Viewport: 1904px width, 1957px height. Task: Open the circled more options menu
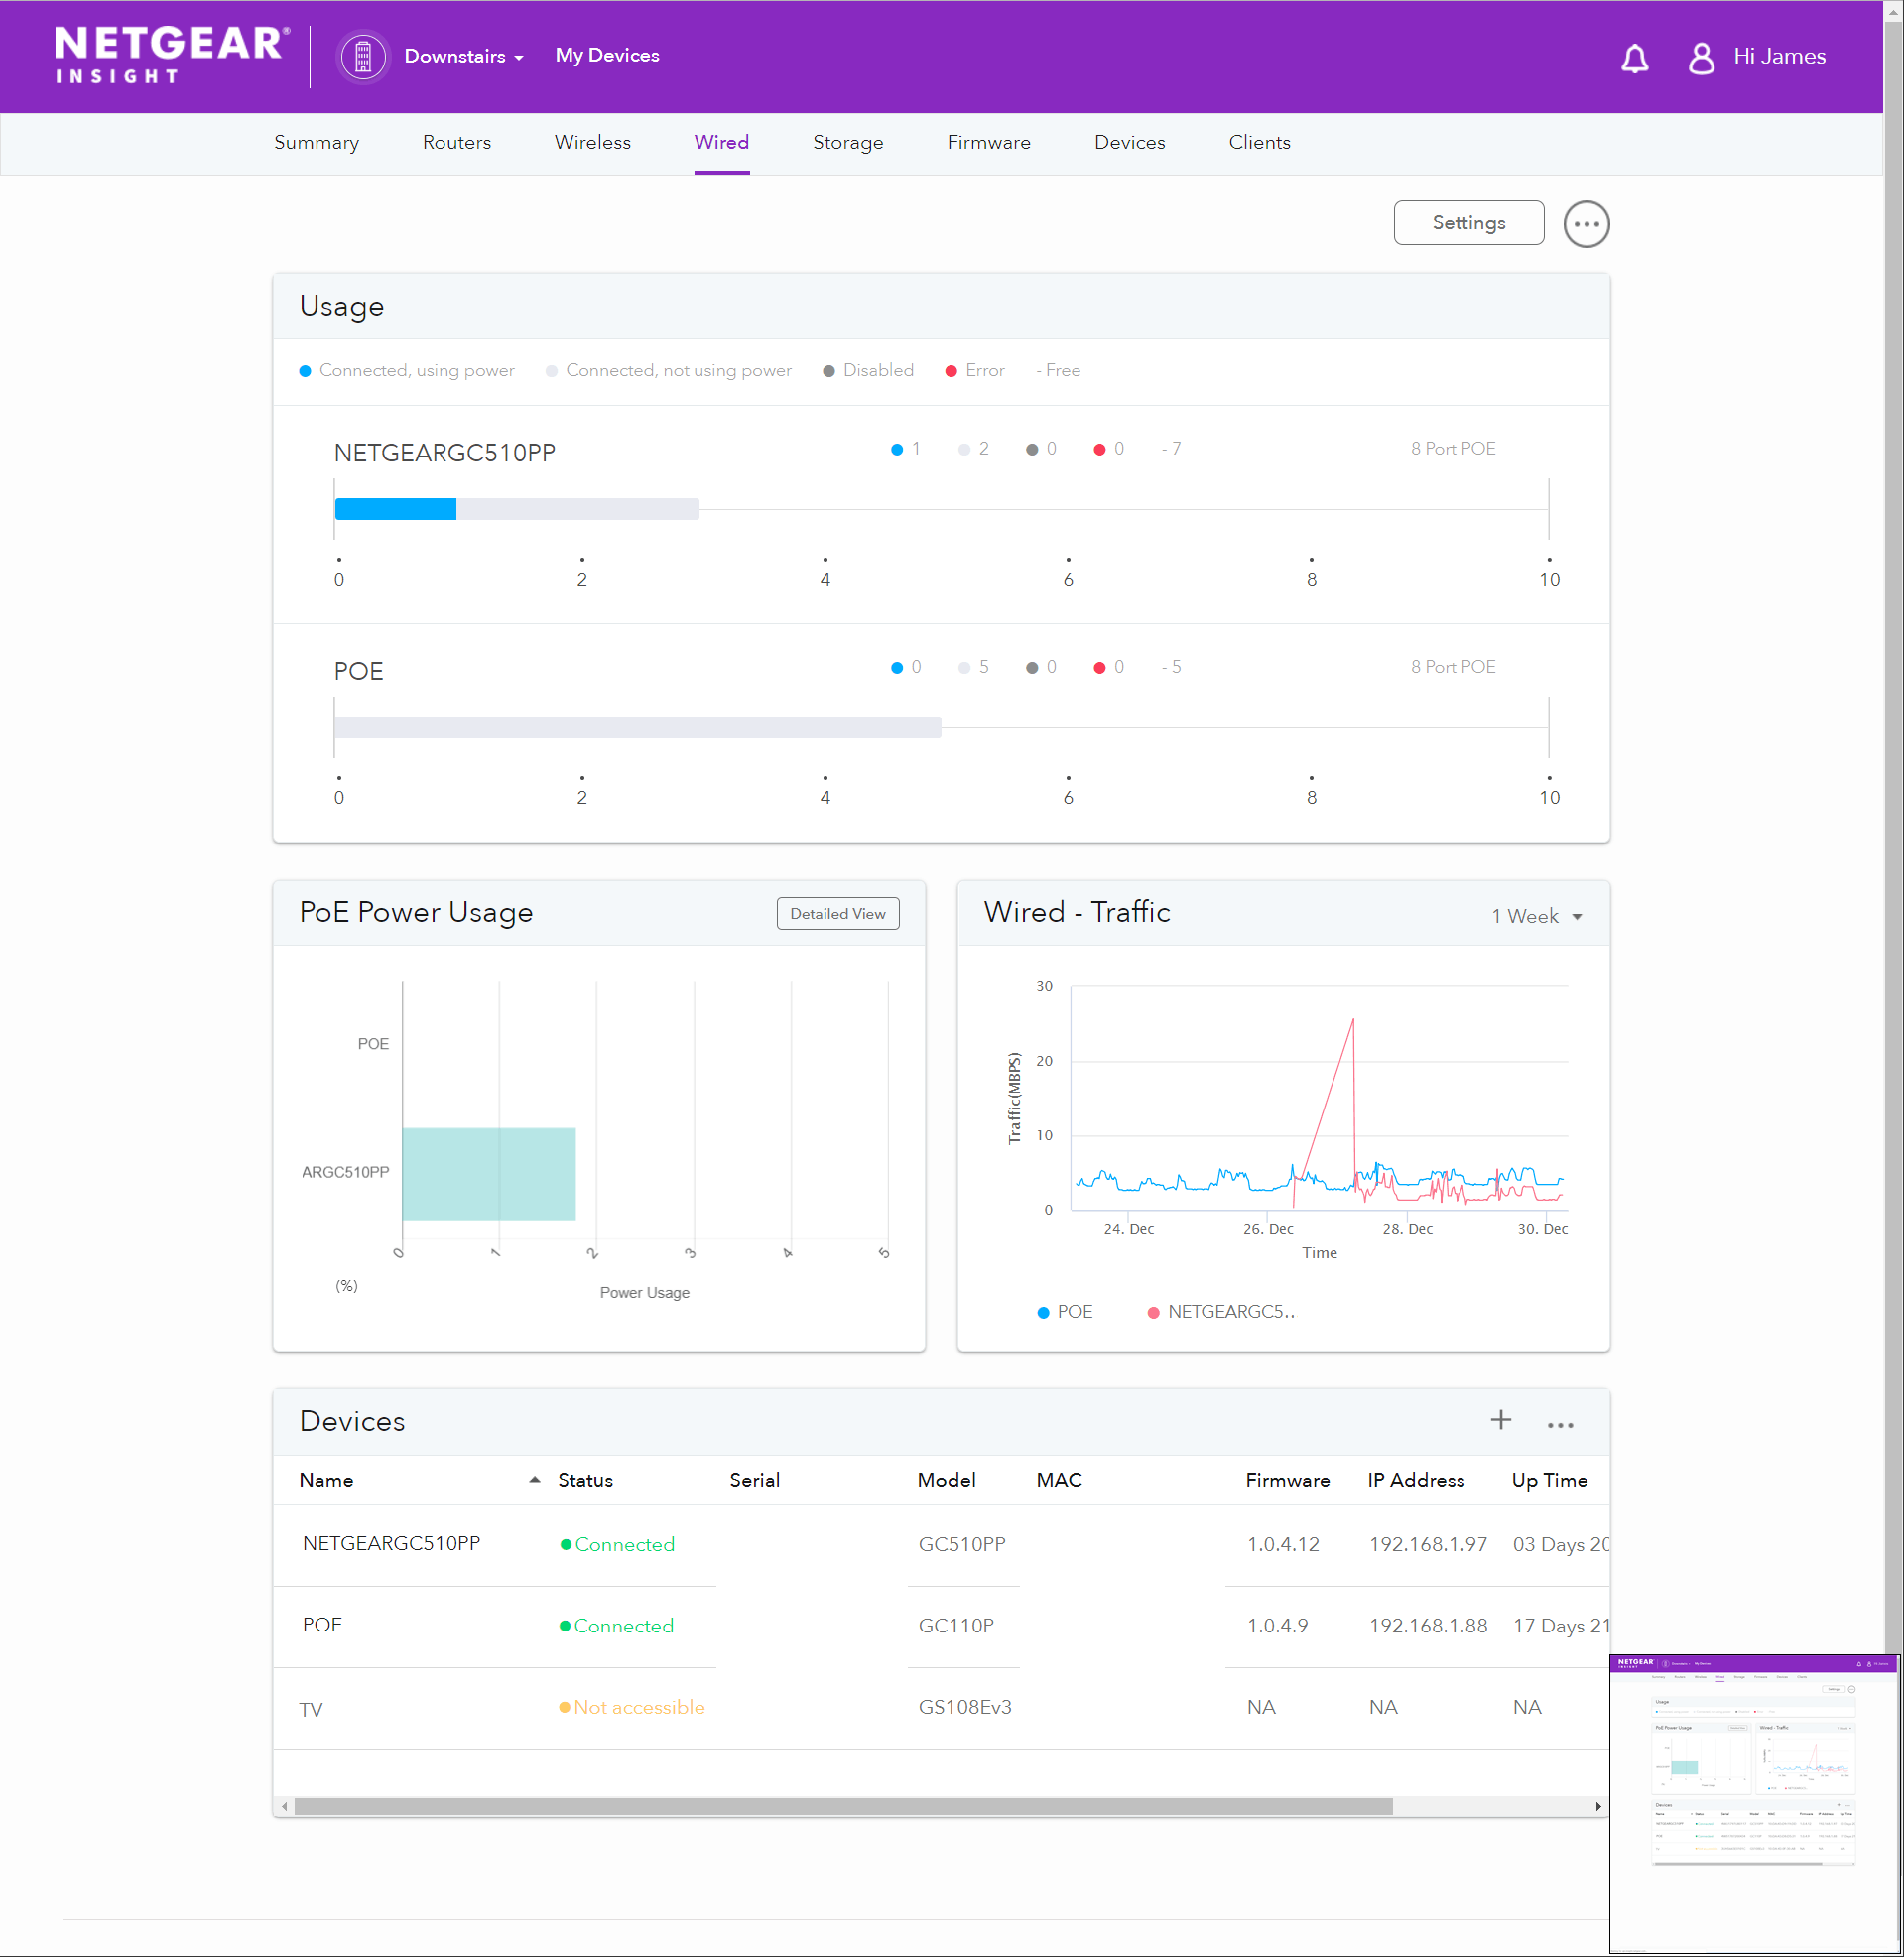[1586, 224]
